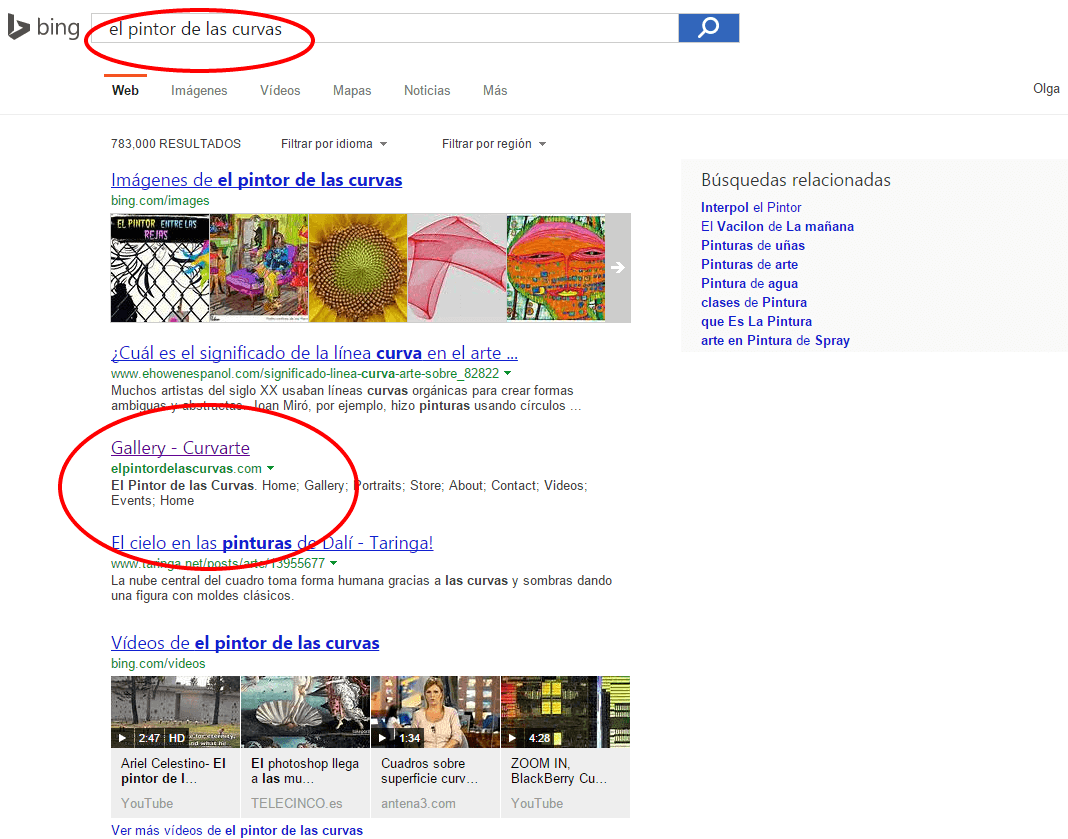Open the Noticias tab
Screen dimensions: 1068x839
427,90
